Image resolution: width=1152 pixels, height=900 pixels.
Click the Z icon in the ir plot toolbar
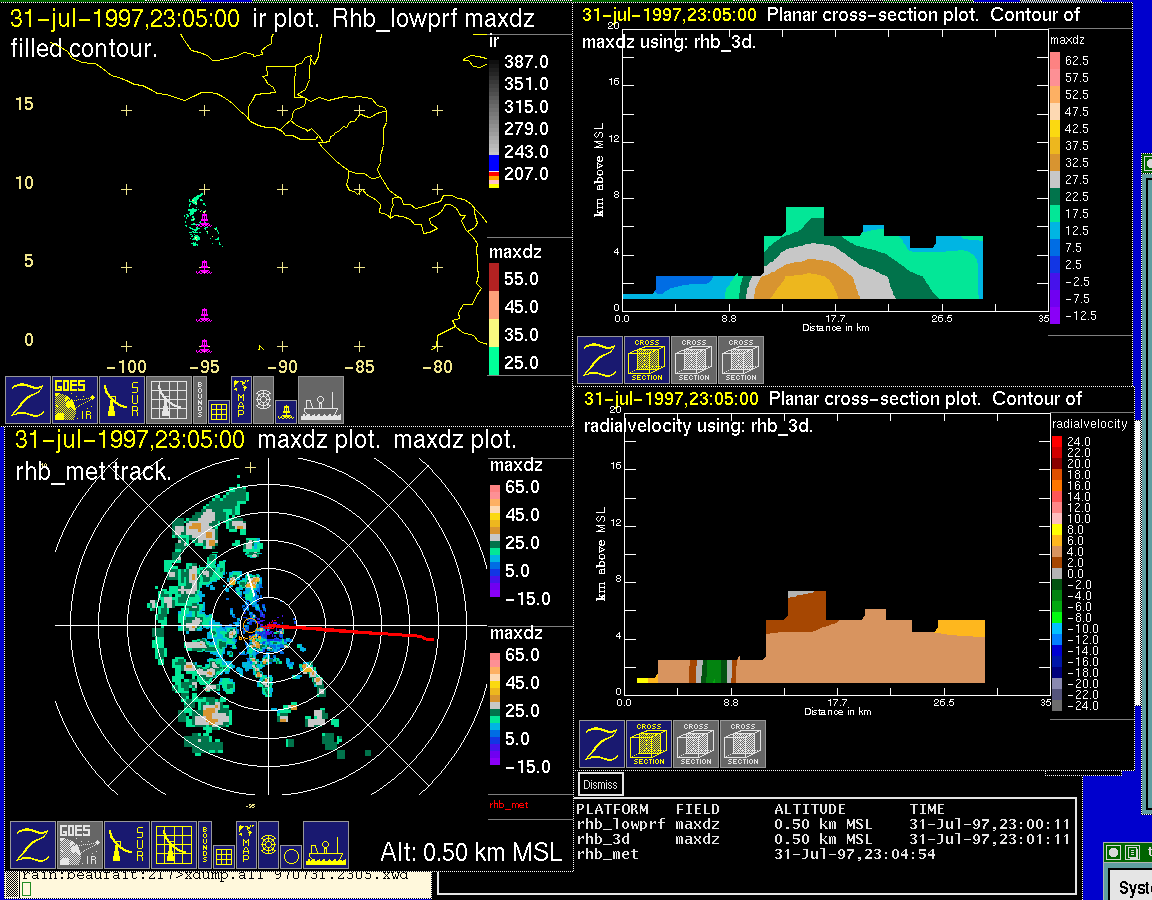(29, 400)
